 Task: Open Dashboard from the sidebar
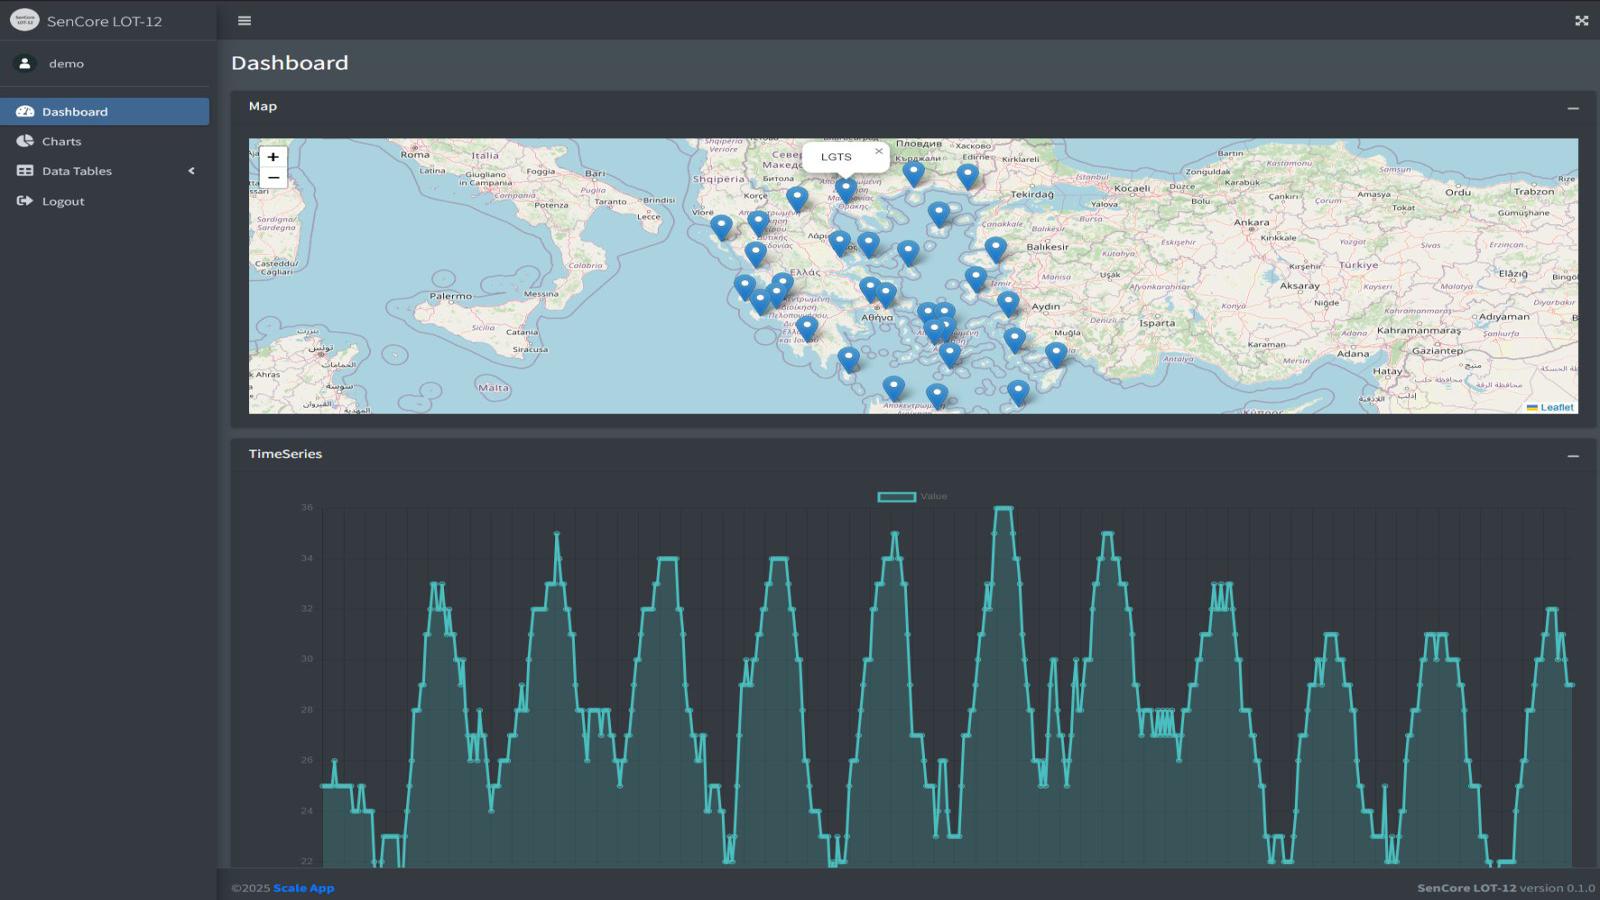(75, 112)
